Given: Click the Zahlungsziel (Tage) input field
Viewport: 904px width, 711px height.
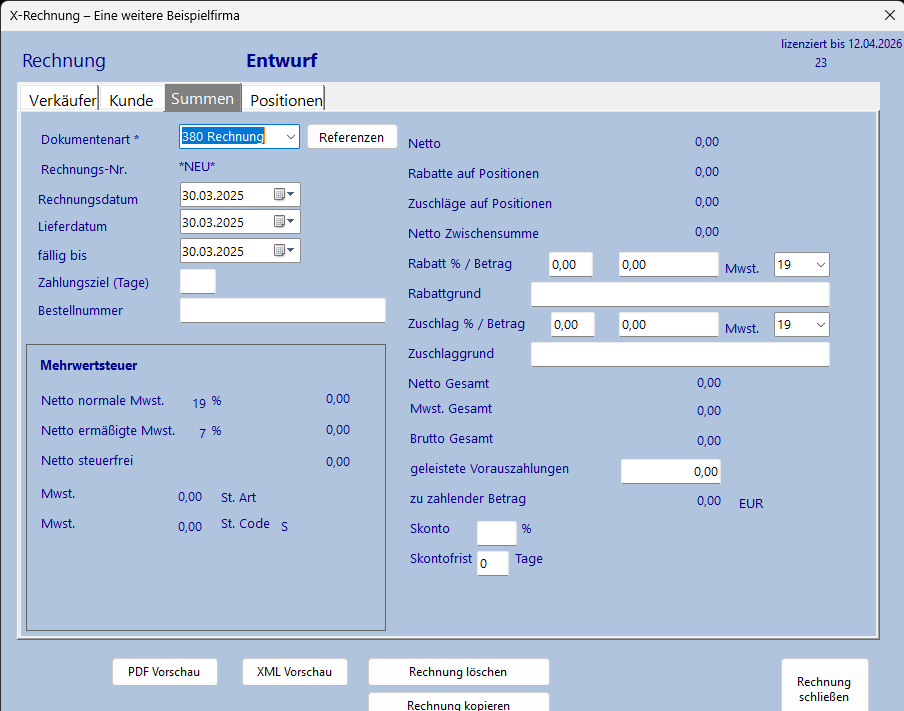Looking at the screenshot, I should point(198,281).
